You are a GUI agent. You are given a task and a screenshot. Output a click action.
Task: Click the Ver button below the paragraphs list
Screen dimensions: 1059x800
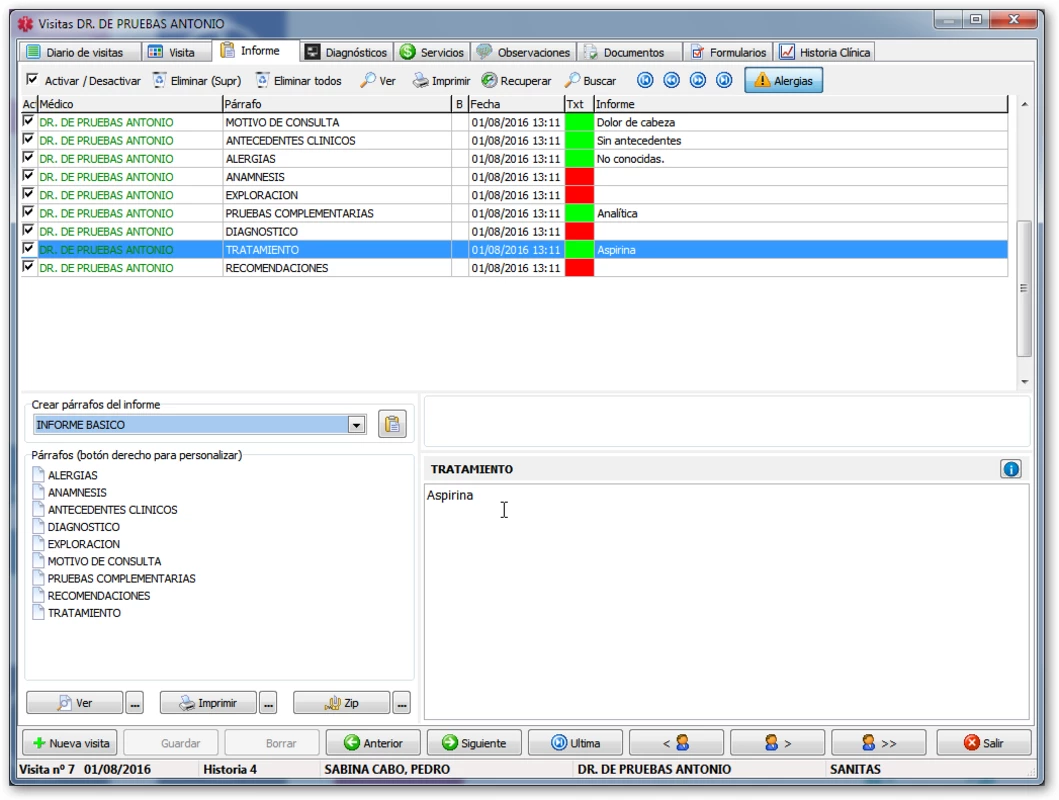pyautogui.click(x=75, y=703)
